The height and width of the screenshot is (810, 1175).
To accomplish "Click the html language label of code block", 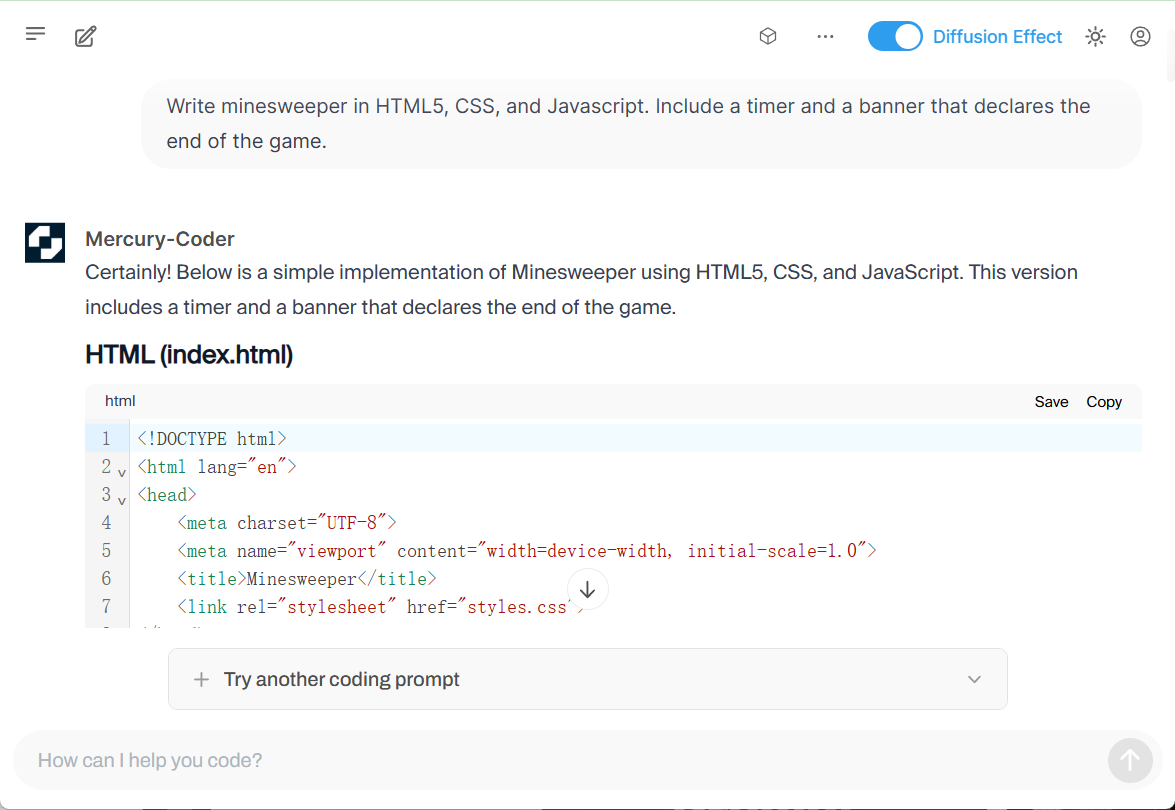I will pyautogui.click(x=120, y=401).
